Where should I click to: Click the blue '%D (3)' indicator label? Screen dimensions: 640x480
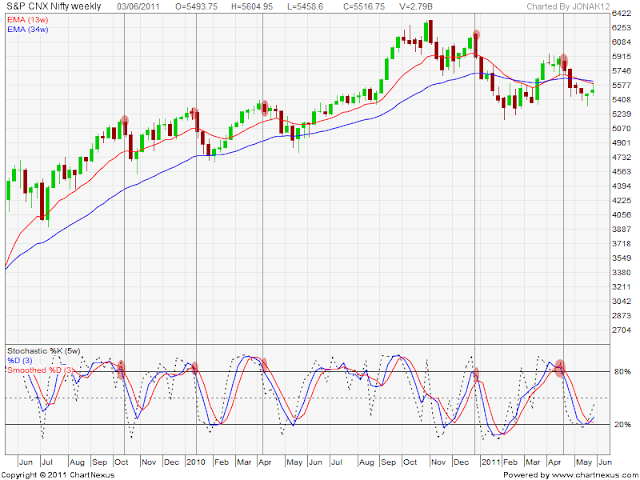click(20, 360)
